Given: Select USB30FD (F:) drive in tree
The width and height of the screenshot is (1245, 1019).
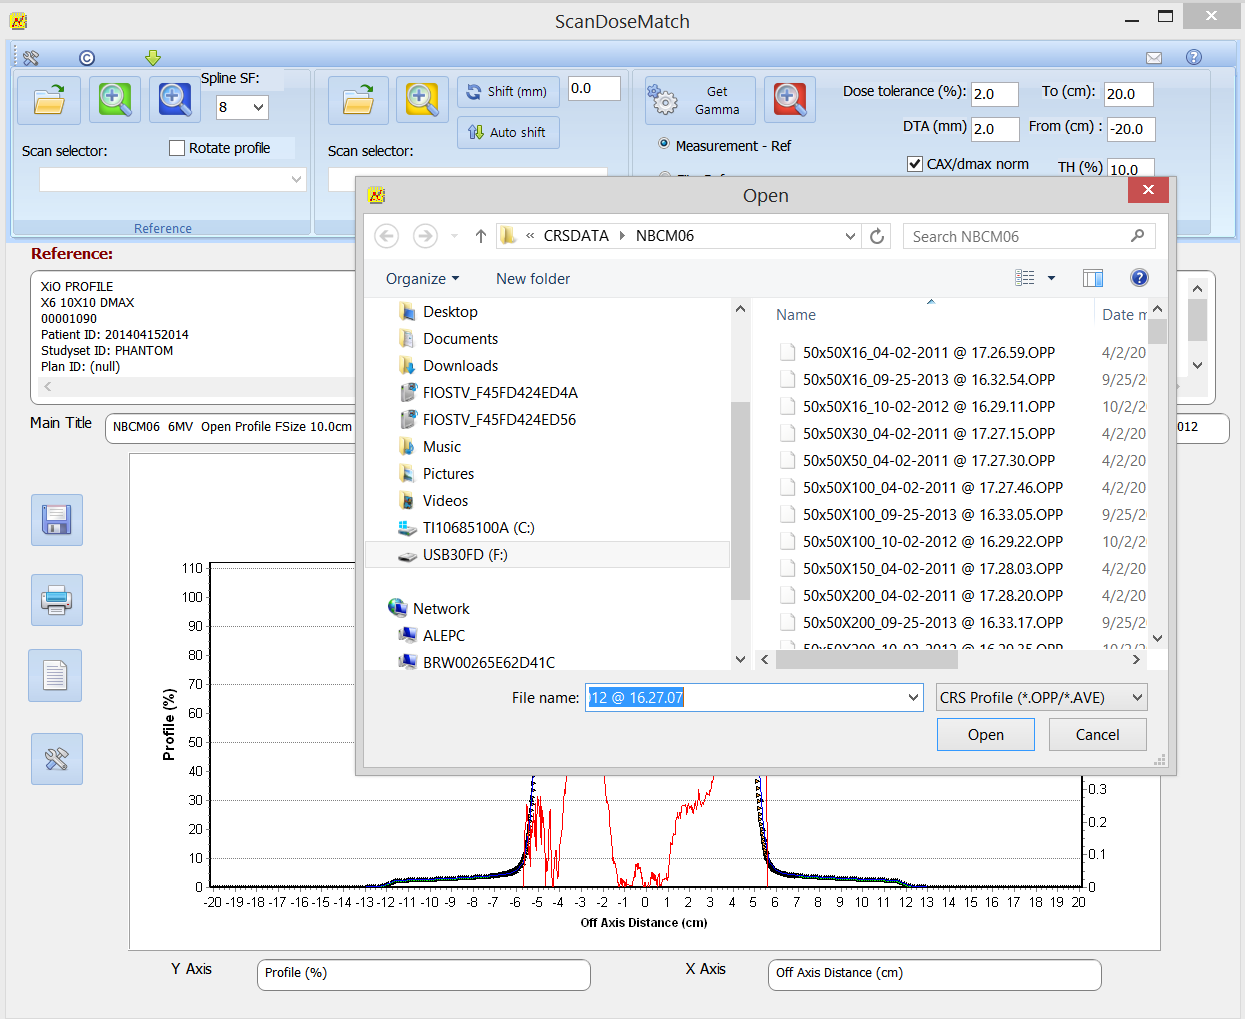Looking at the screenshot, I should click(464, 555).
